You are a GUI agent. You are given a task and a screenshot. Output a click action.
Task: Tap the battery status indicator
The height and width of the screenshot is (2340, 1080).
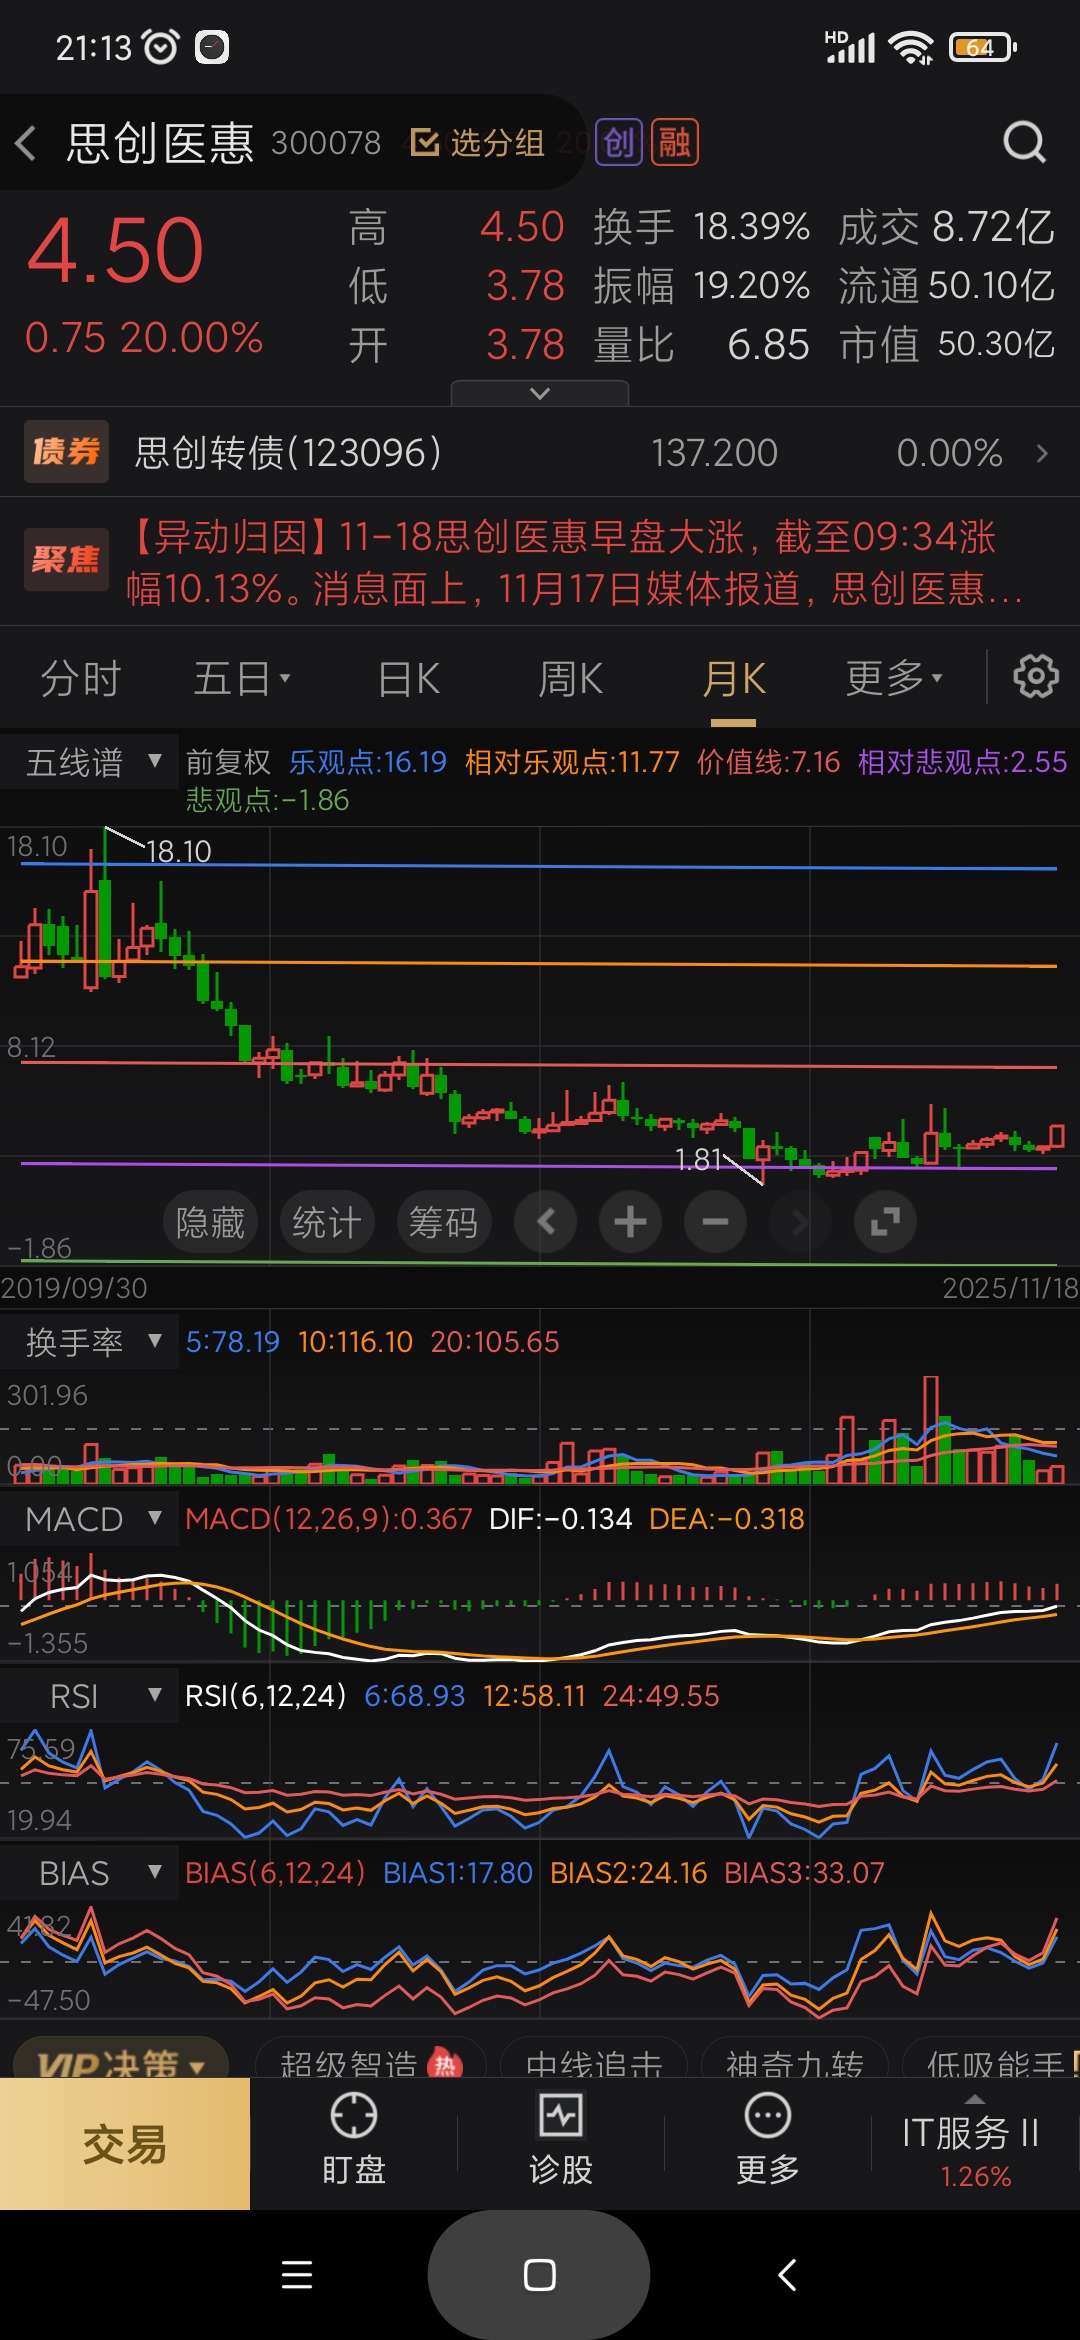tap(984, 47)
